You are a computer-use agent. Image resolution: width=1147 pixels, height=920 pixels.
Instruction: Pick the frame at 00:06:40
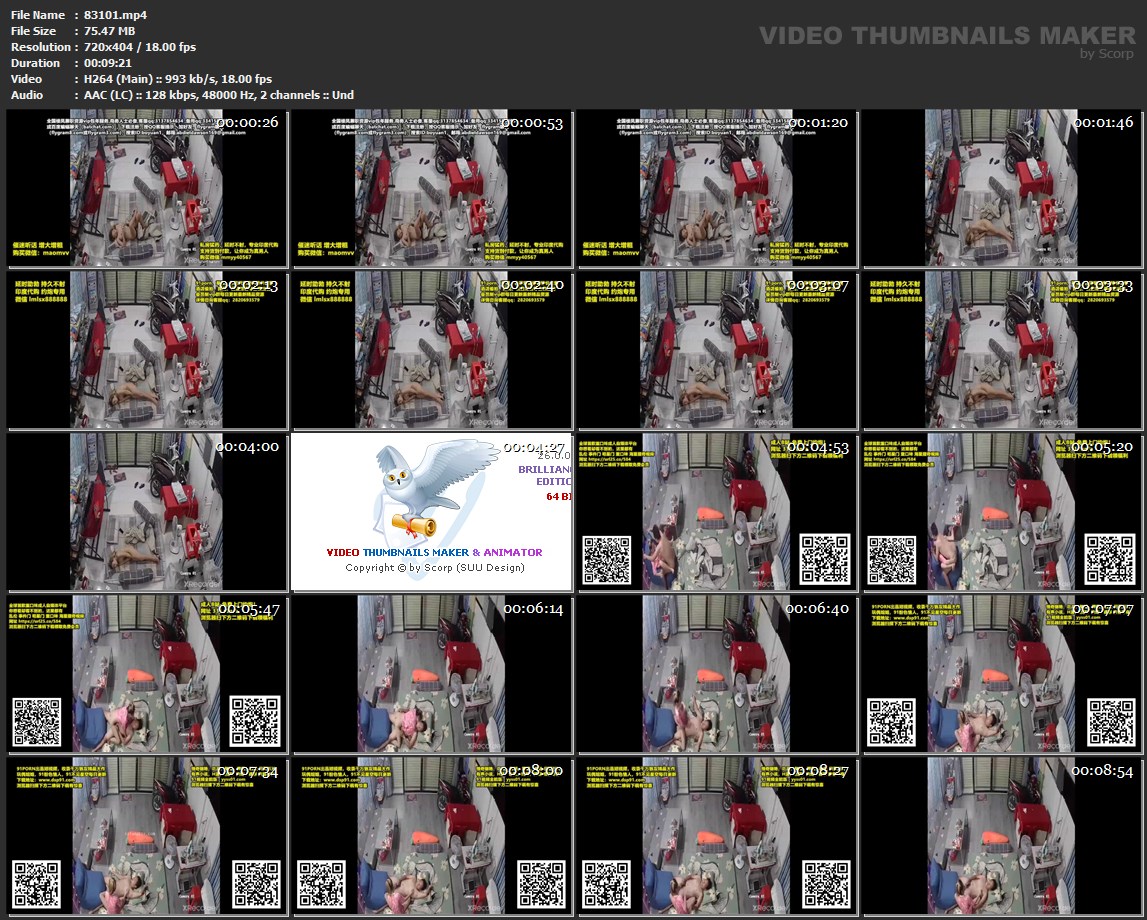click(x=717, y=674)
